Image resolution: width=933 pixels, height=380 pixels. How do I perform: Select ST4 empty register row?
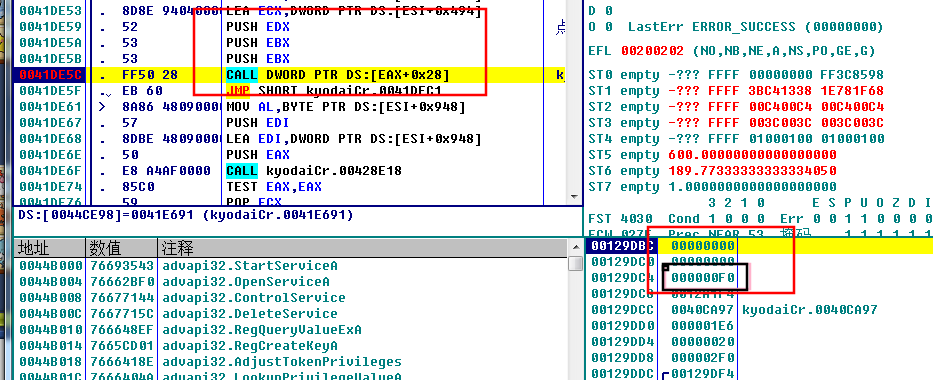(x=735, y=139)
